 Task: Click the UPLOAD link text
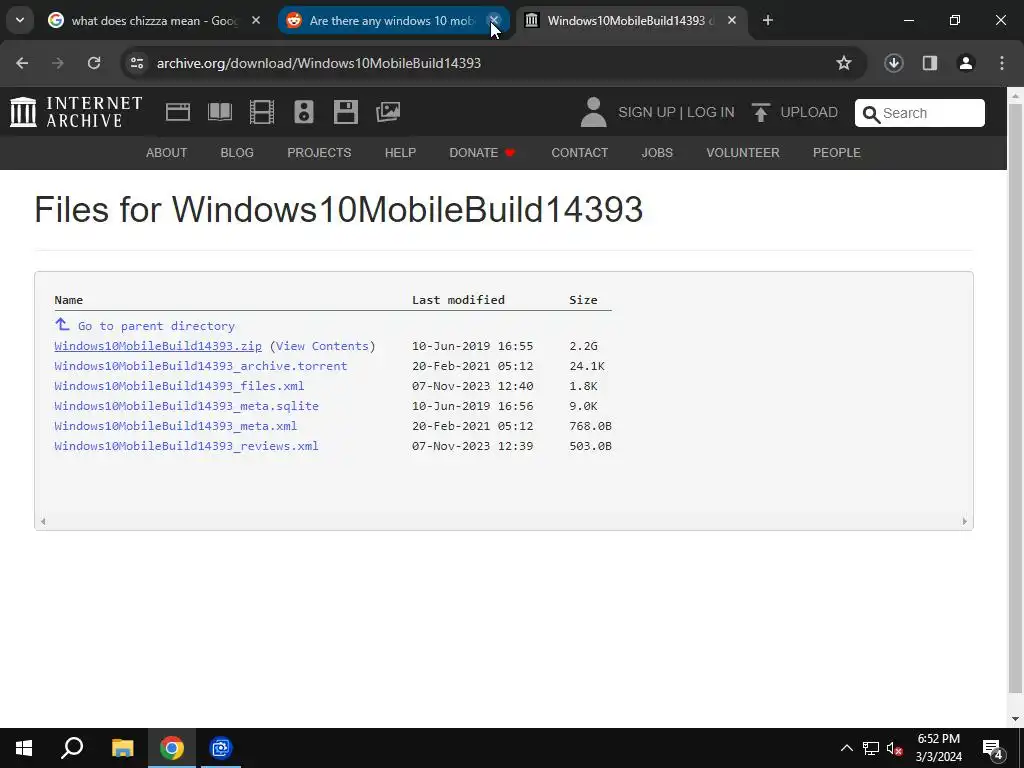(808, 112)
